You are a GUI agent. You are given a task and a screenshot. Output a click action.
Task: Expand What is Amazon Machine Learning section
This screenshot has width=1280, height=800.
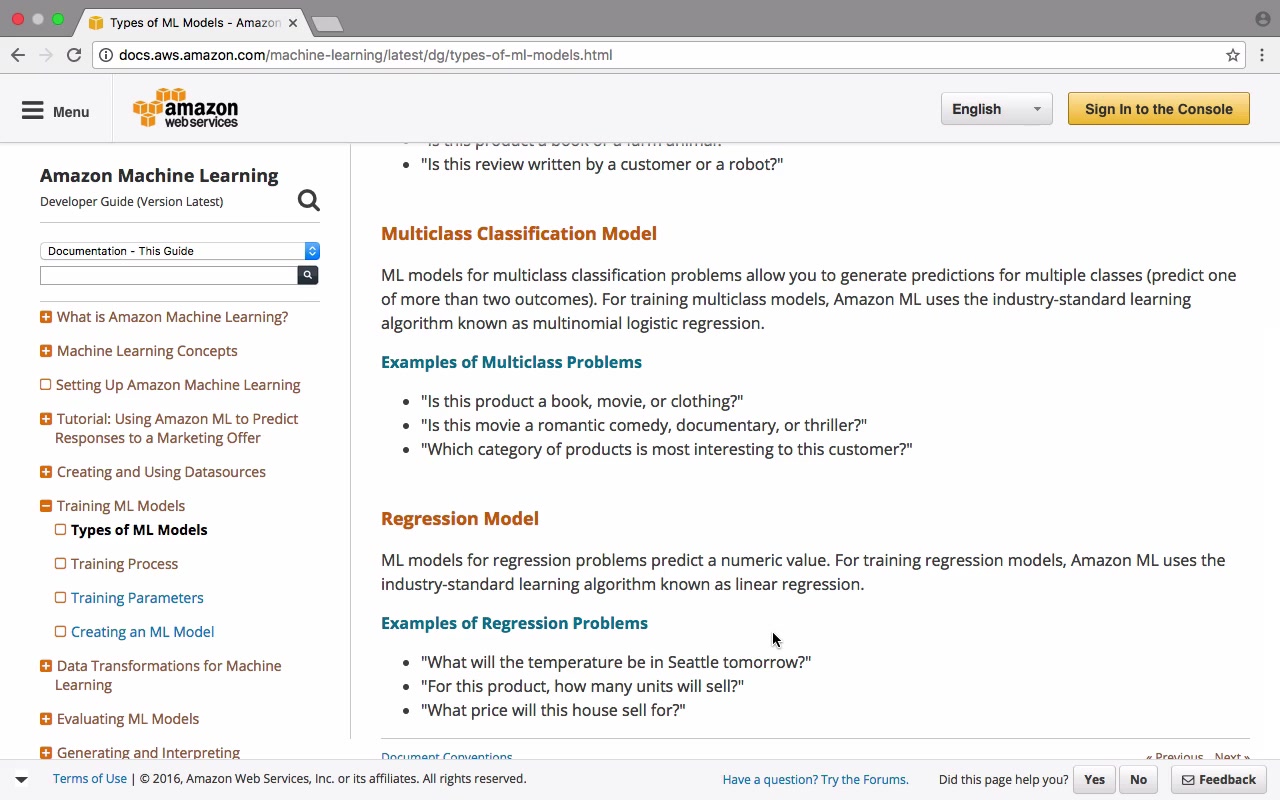46,317
